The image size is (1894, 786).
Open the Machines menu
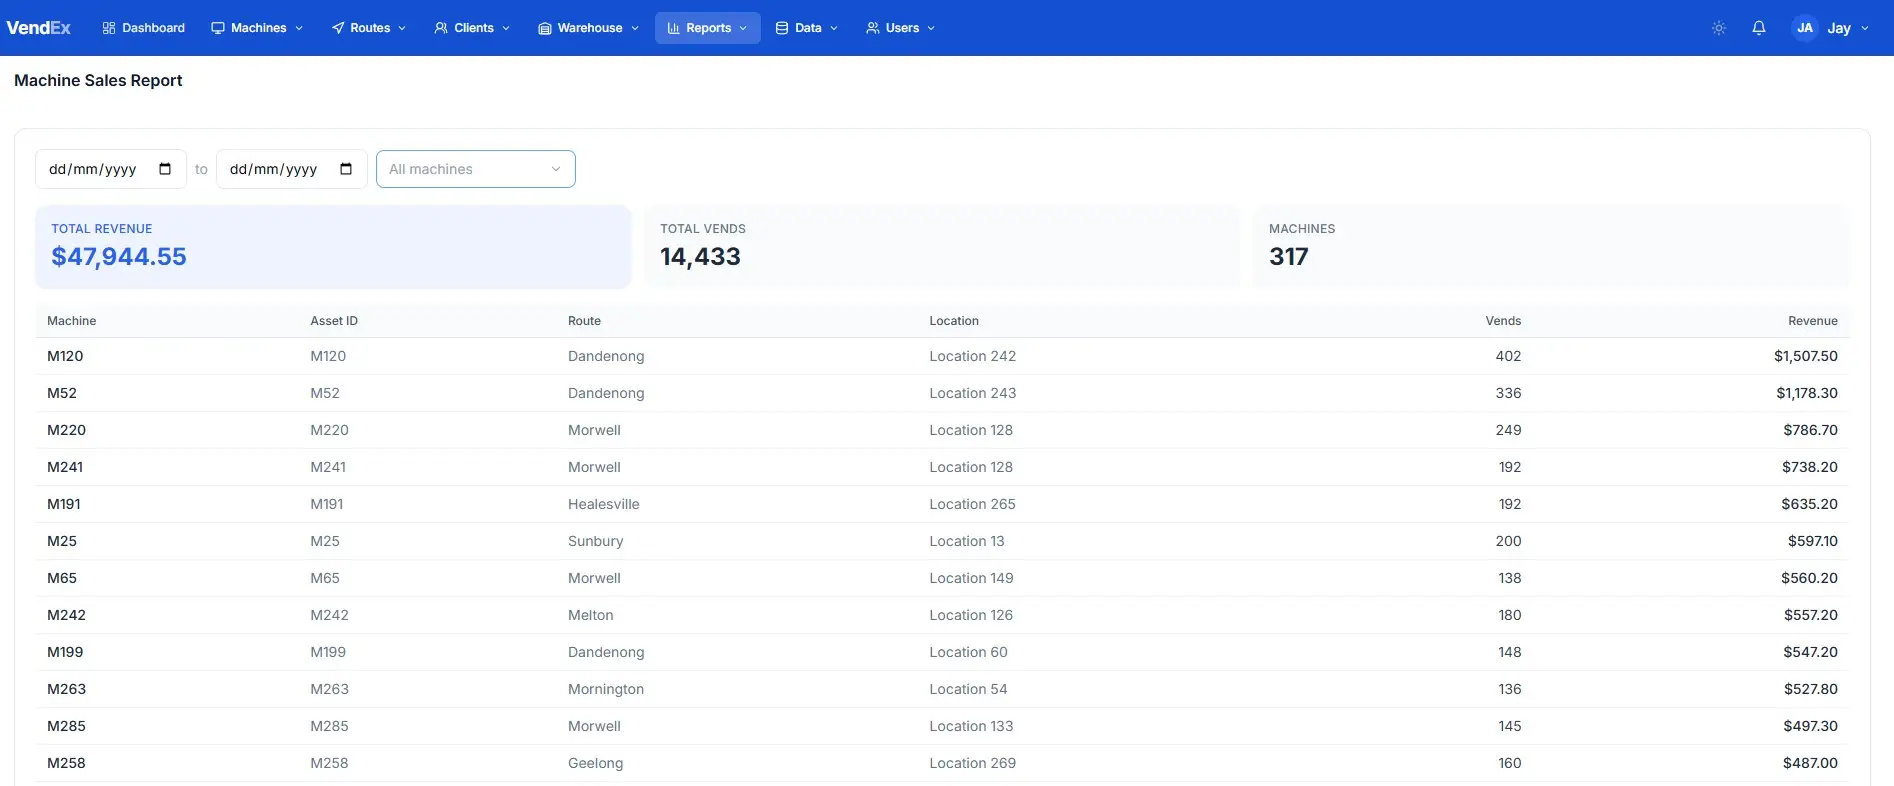pyautogui.click(x=257, y=28)
